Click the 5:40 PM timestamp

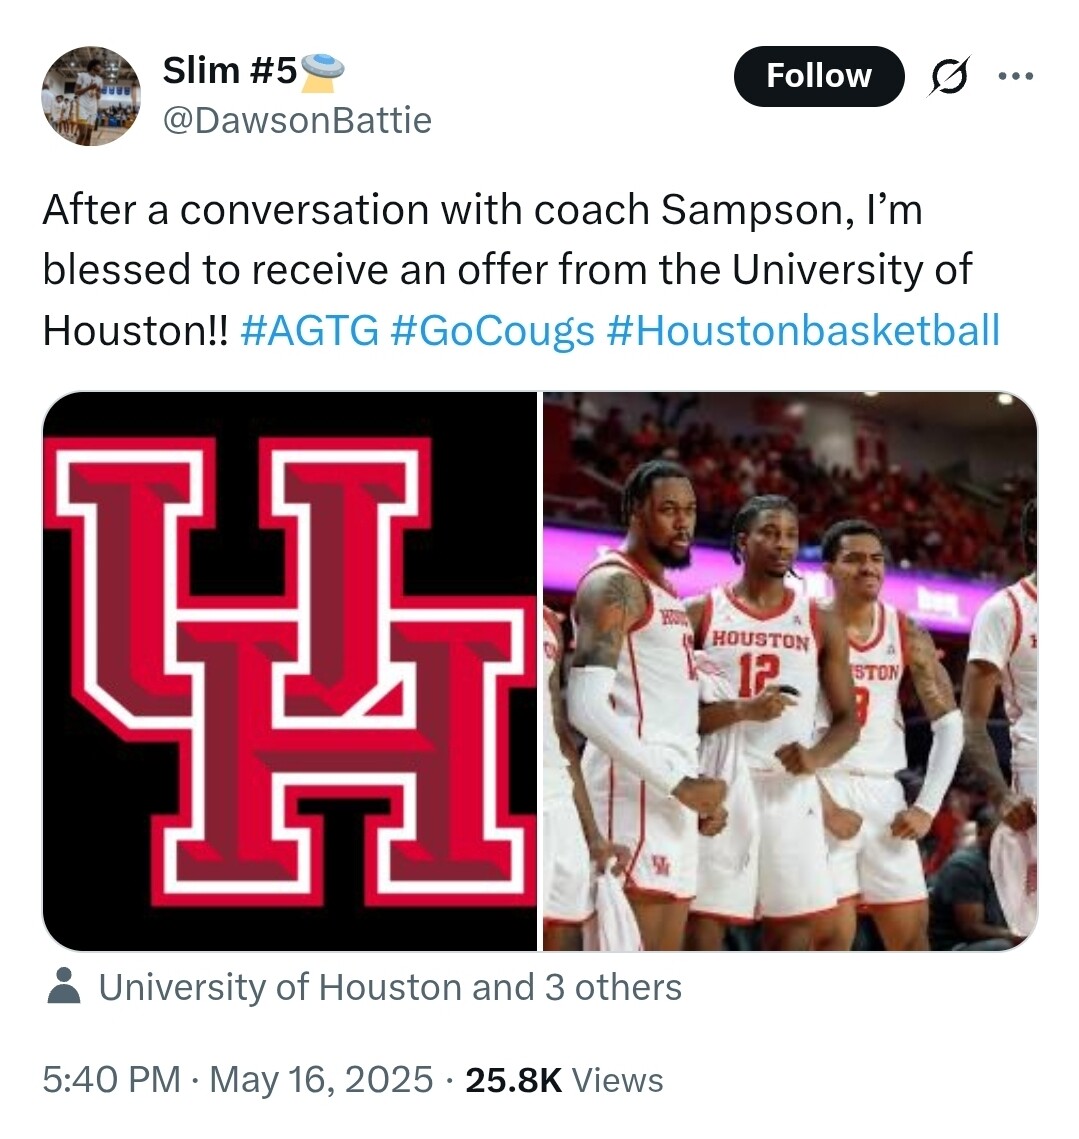tap(111, 1079)
